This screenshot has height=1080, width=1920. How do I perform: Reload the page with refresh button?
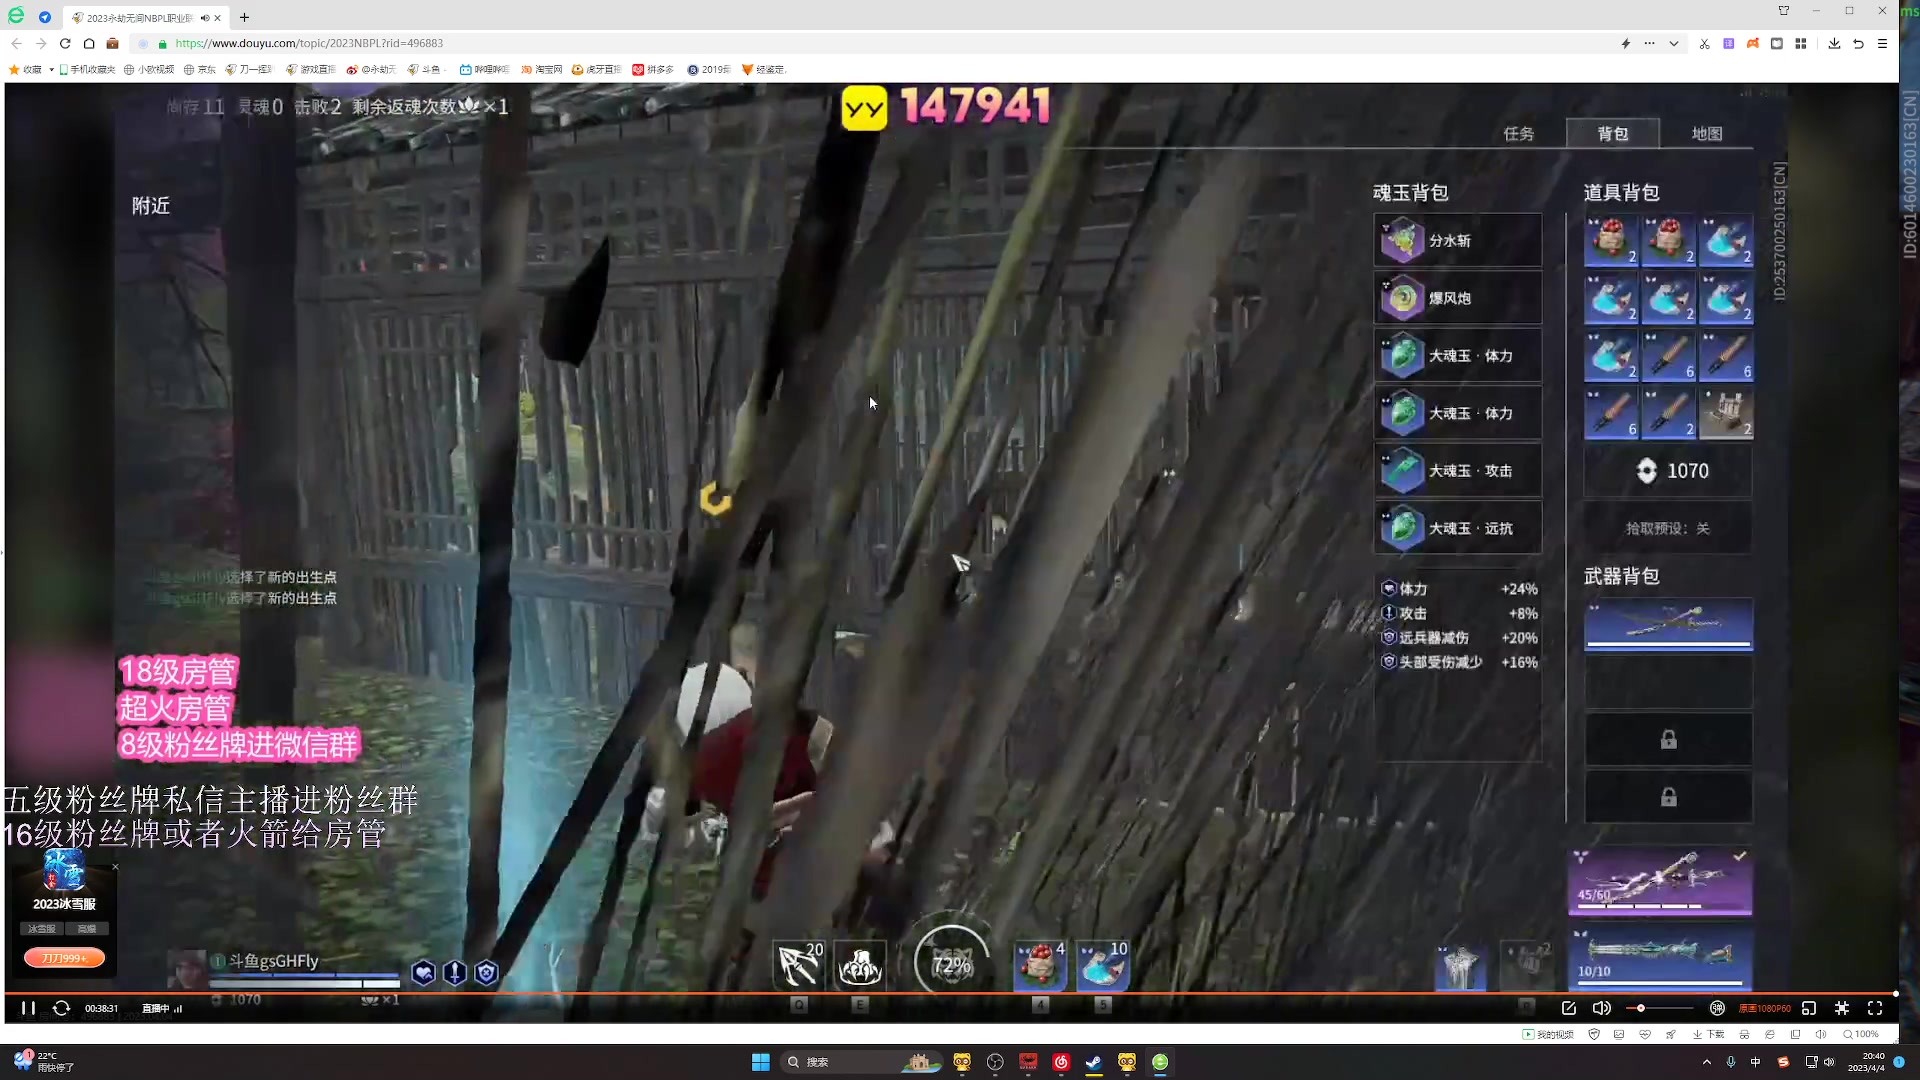(65, 43)
